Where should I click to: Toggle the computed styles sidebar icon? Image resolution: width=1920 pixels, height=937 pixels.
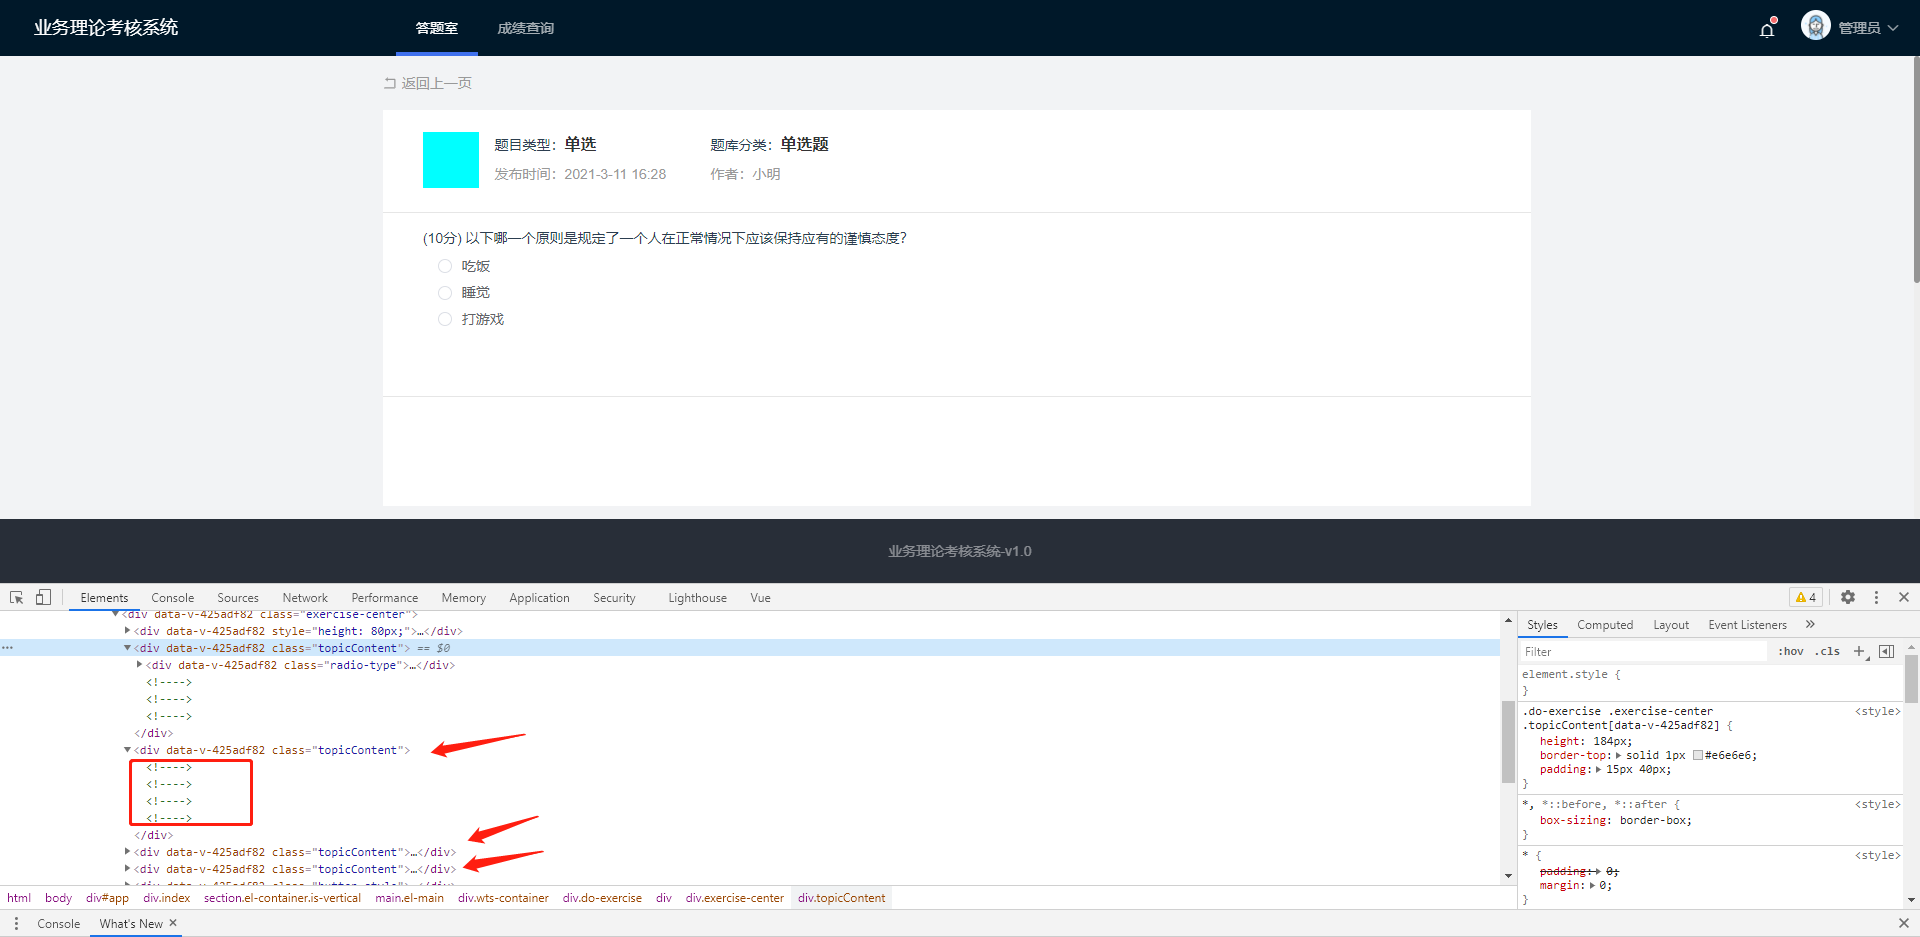(1887, 651)
